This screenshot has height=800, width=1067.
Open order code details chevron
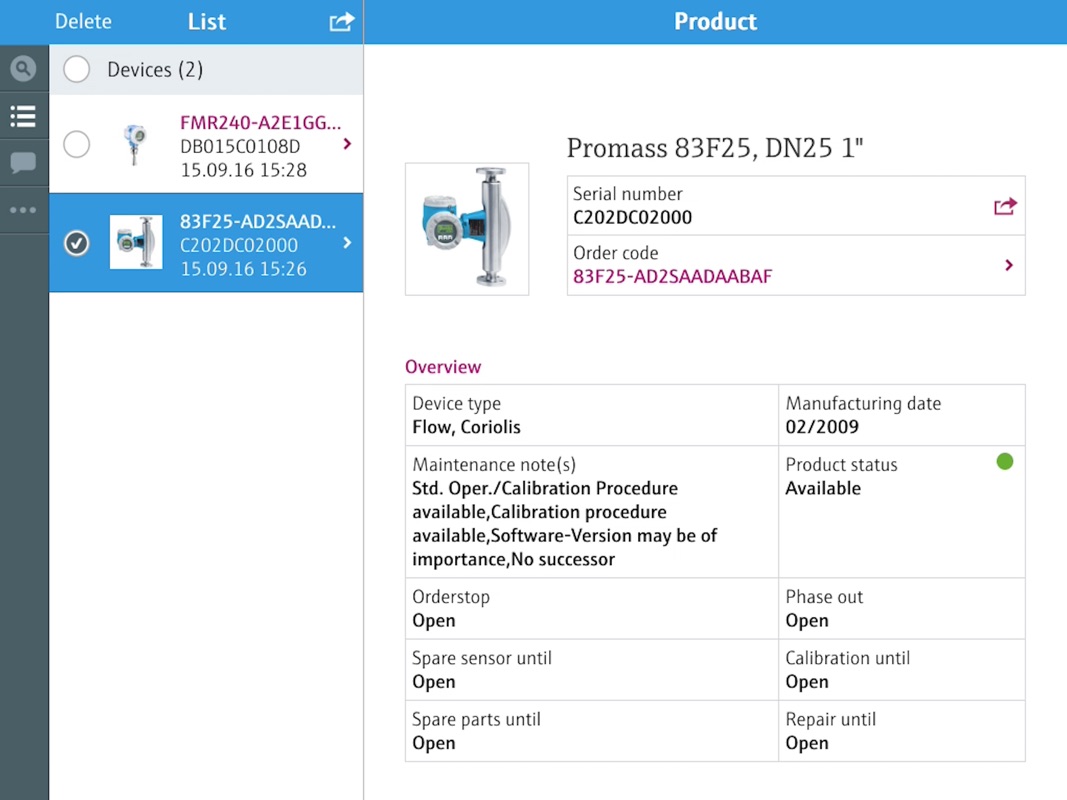point(1009,265)
